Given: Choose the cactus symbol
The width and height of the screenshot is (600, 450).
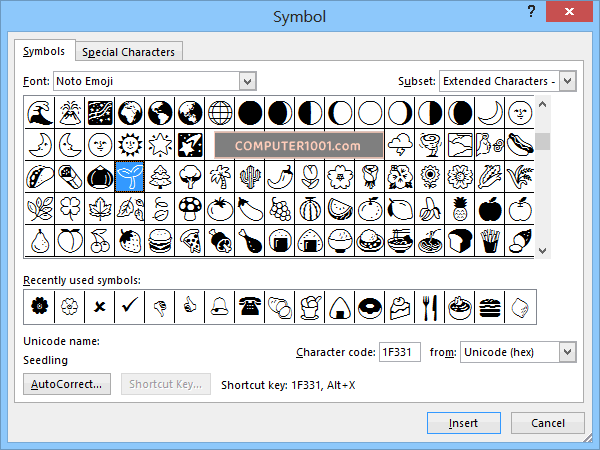Looking at the screenshot, I should point(250,177).
